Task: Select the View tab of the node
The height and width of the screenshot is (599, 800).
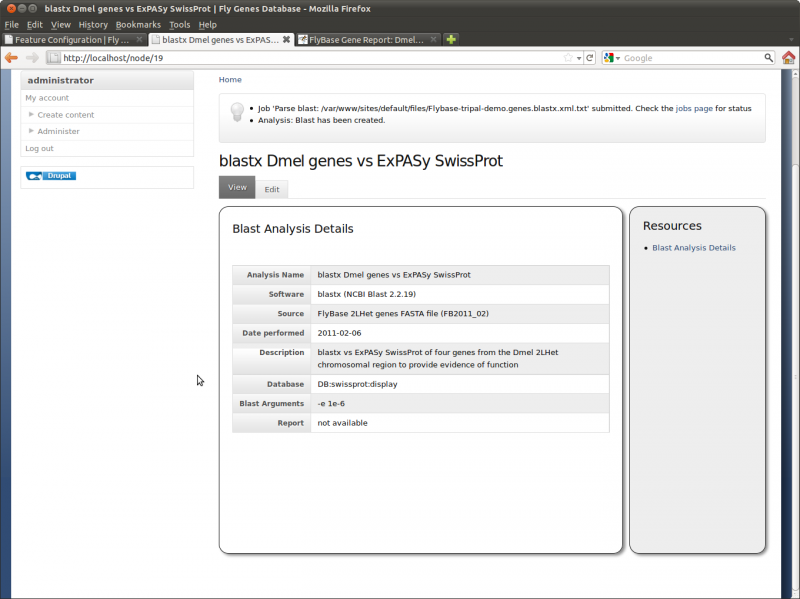Action: coord(237,187)
